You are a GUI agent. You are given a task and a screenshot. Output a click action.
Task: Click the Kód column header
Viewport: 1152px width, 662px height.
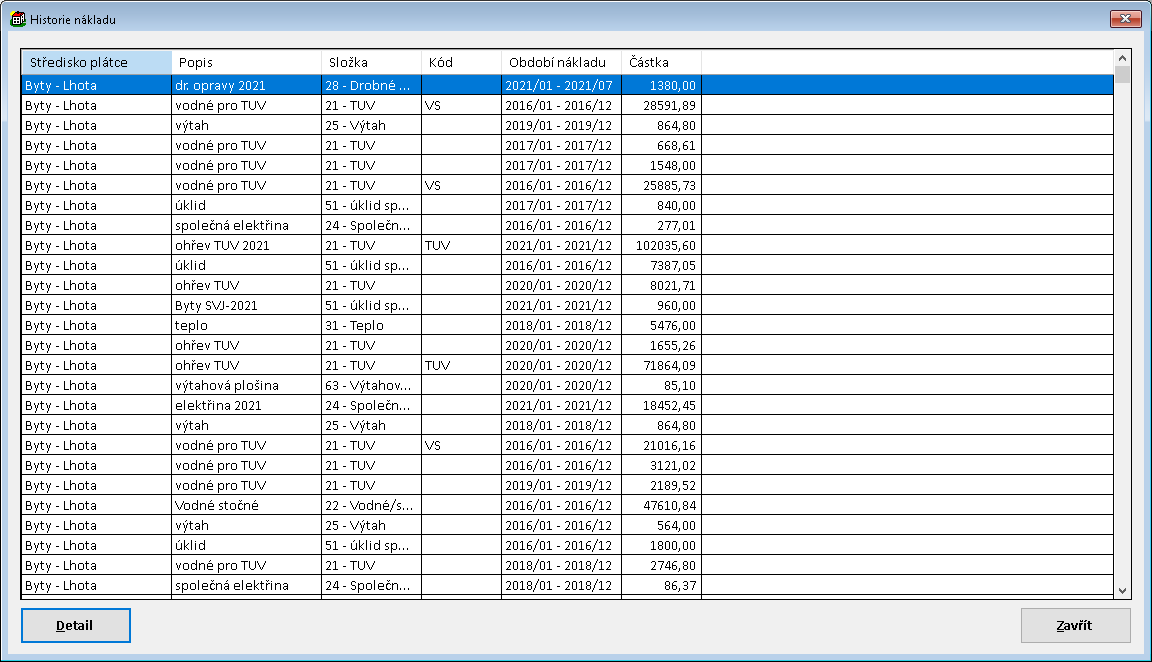click(461, 62)
